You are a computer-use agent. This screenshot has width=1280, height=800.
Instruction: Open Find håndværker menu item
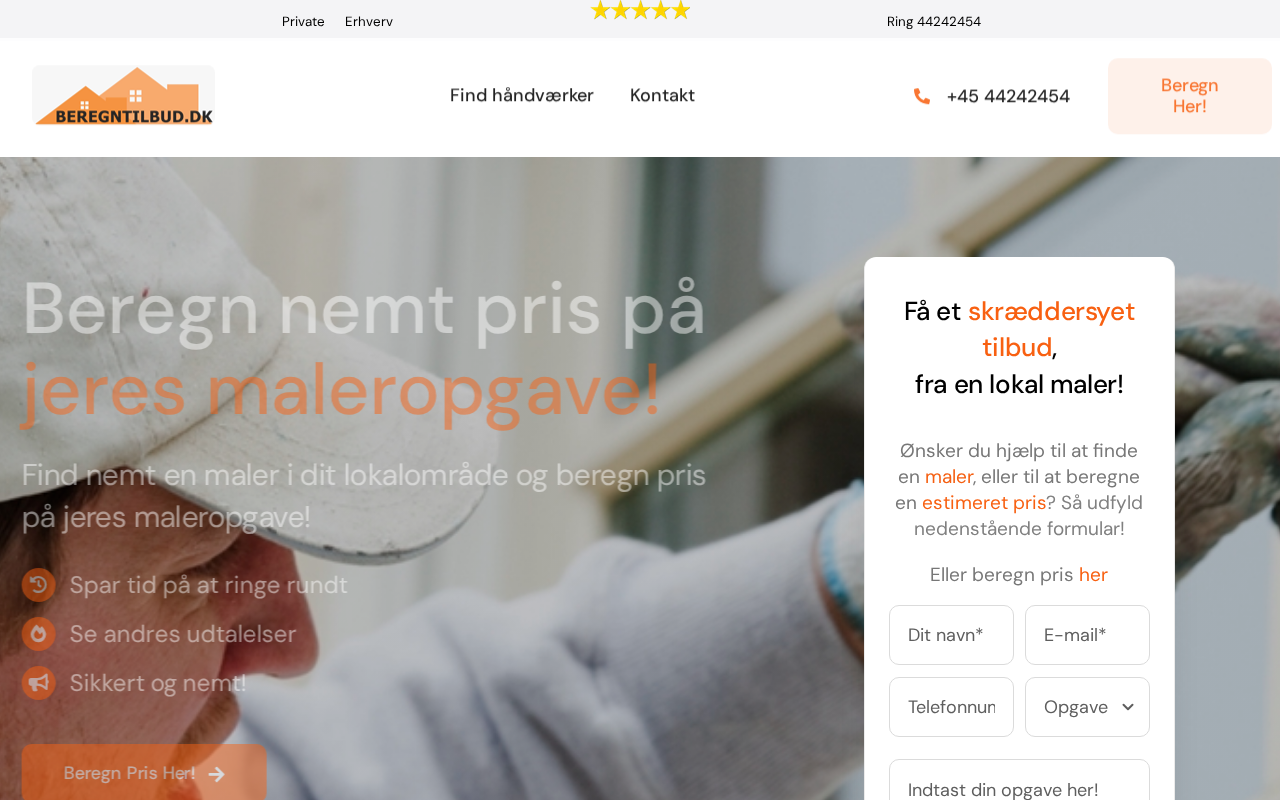(x=522, y=95)
